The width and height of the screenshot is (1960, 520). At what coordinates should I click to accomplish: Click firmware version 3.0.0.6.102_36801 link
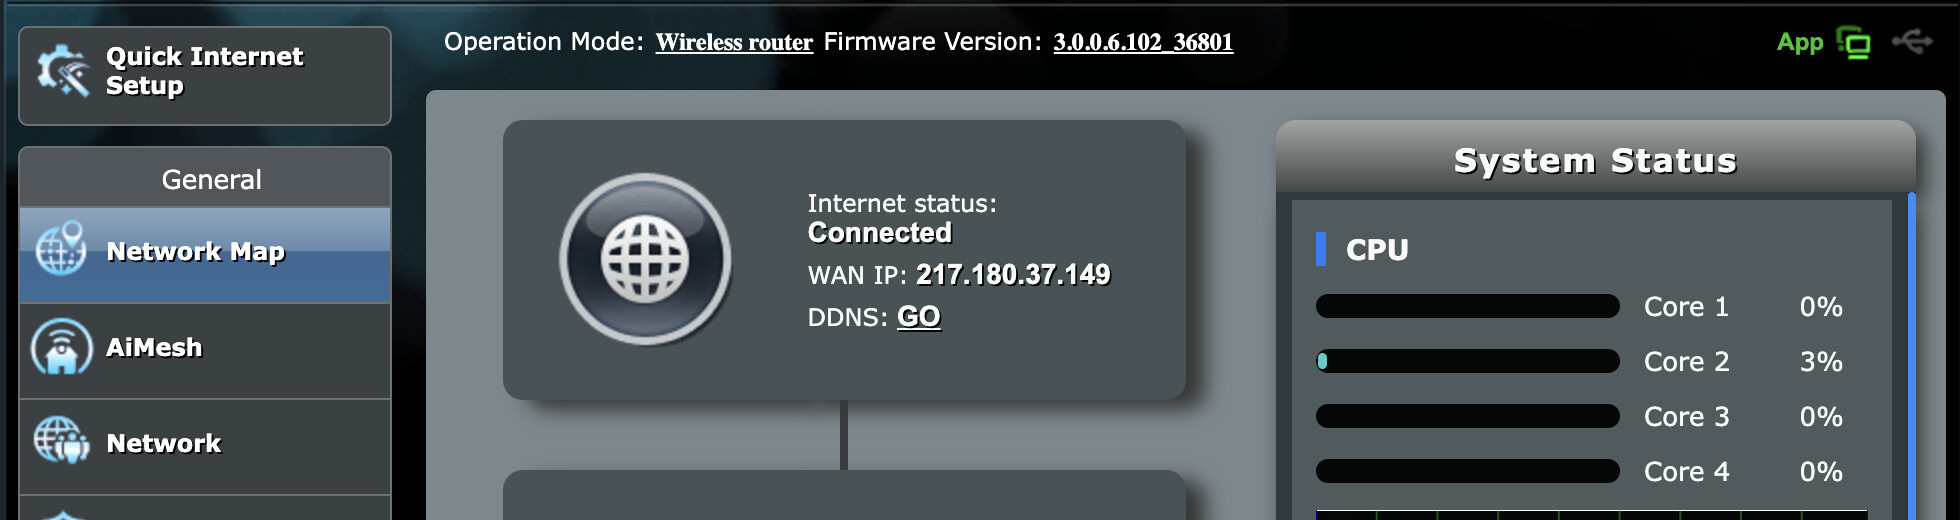(1143, 42)
